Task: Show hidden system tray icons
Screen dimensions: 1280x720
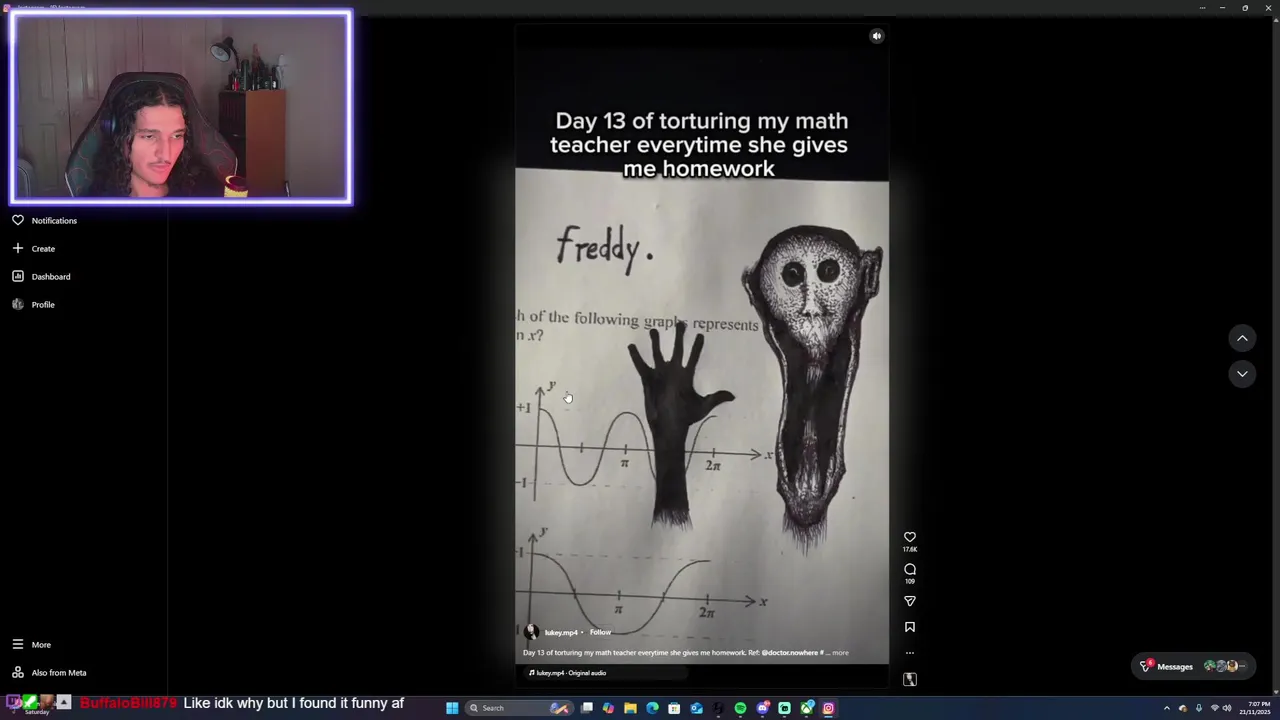Action: tap(1166, 708)
